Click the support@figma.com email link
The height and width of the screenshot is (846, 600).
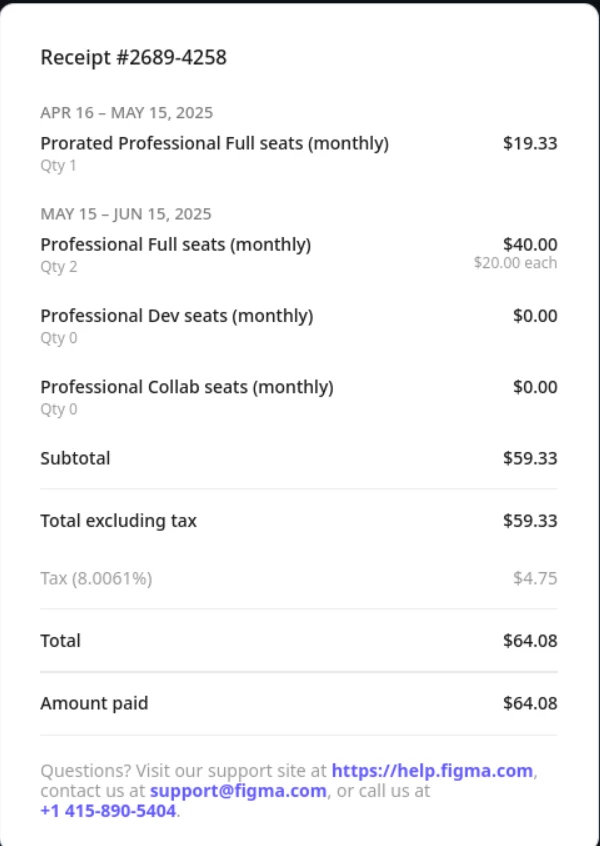click(238, 791)
